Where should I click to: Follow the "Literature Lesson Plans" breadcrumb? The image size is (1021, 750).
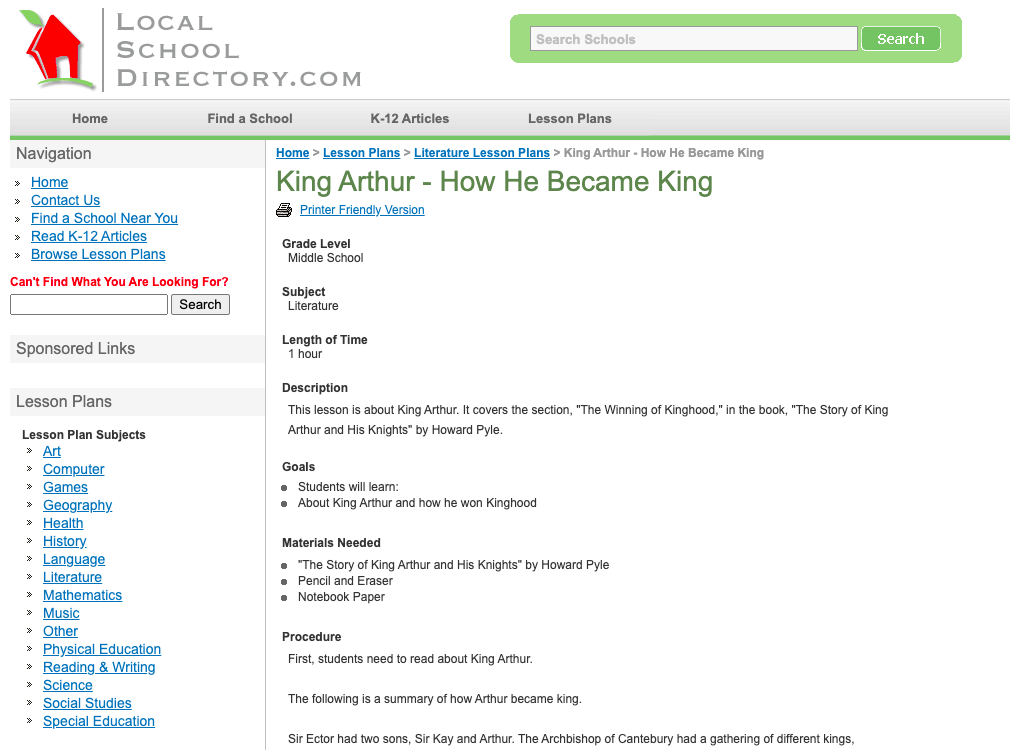pos(481,152)
